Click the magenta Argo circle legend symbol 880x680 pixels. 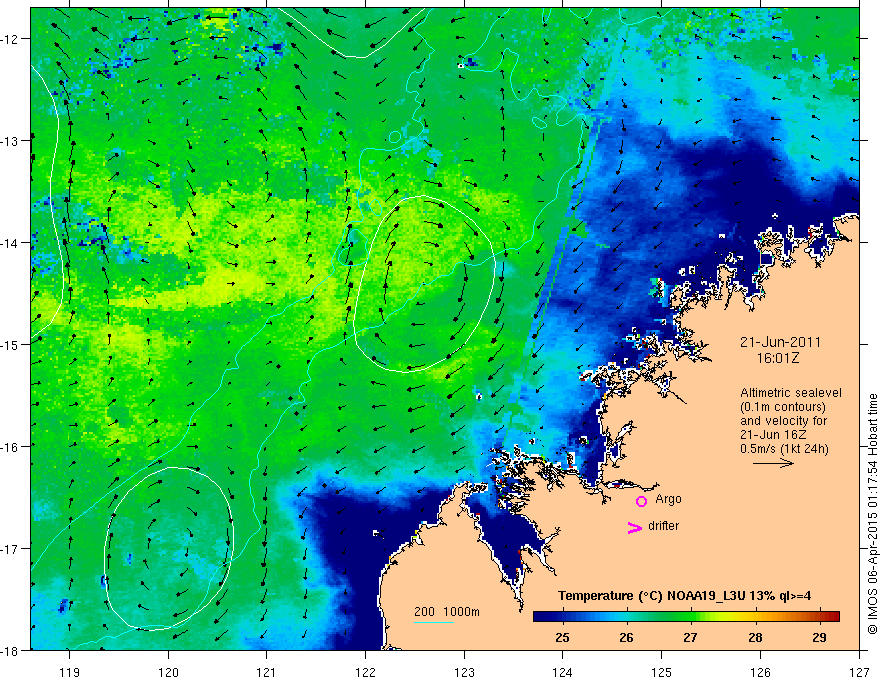(x=641, y=501)
